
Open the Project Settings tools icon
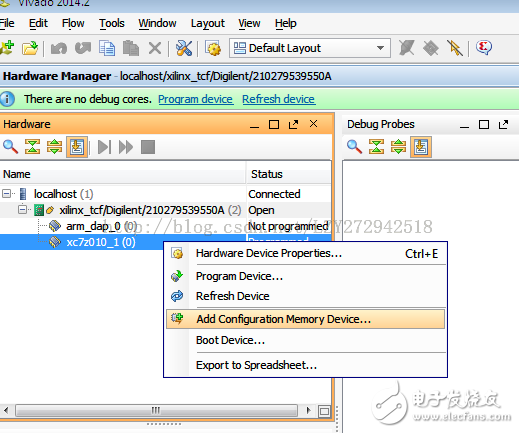[184, 48]
